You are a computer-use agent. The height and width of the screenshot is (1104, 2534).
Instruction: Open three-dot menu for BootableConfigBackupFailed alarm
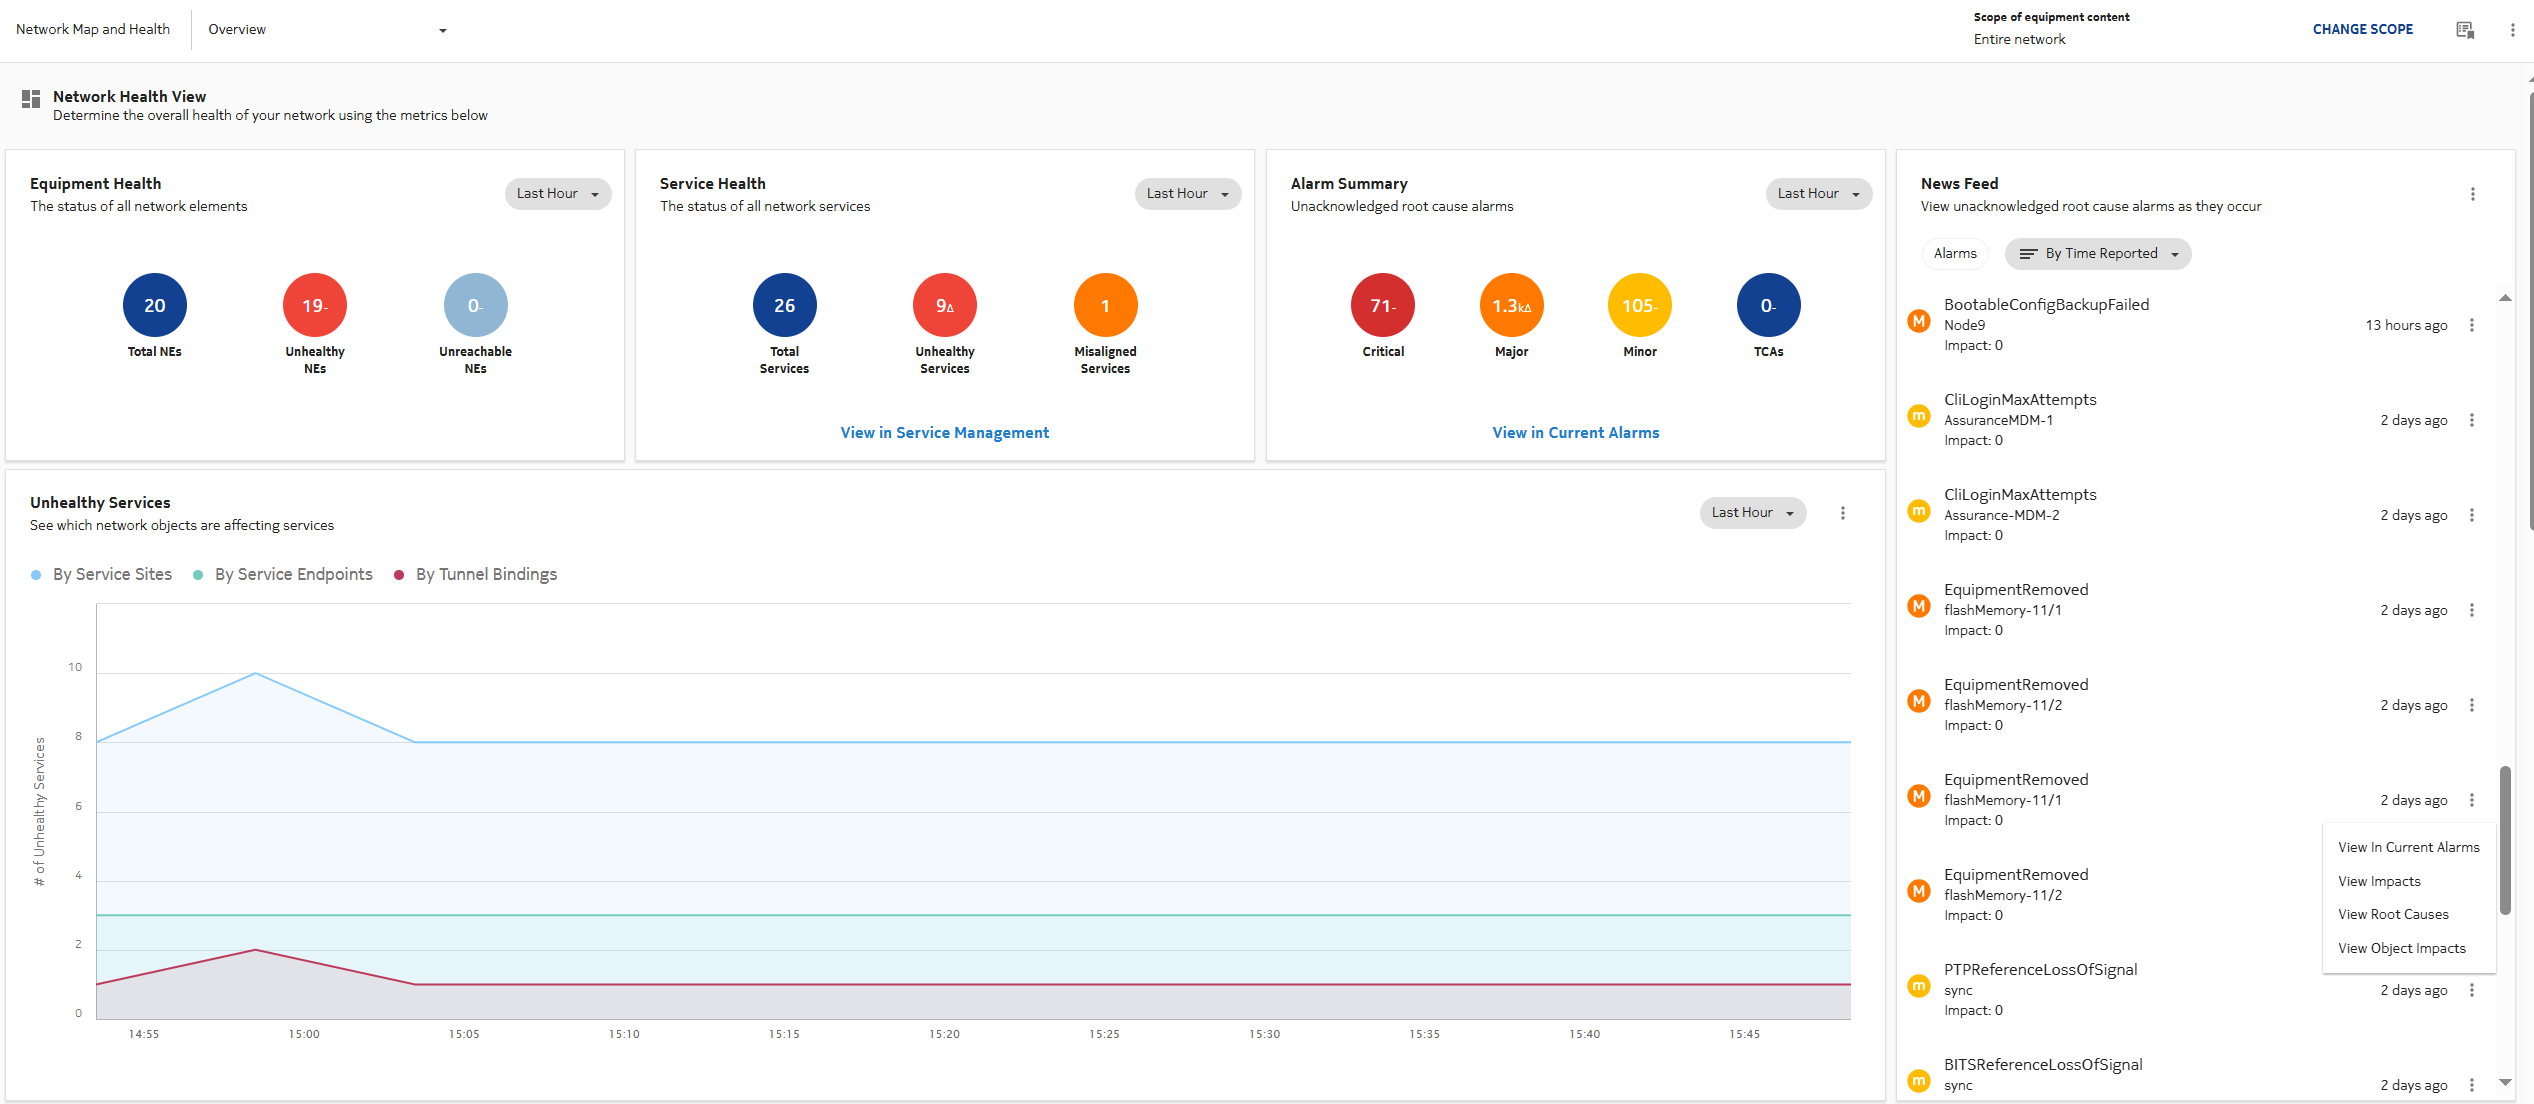coord(2471,325)
